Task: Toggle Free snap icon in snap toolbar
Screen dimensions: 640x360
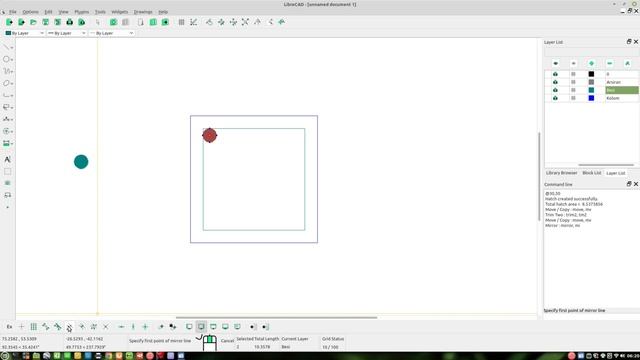Action: [21, 327]
